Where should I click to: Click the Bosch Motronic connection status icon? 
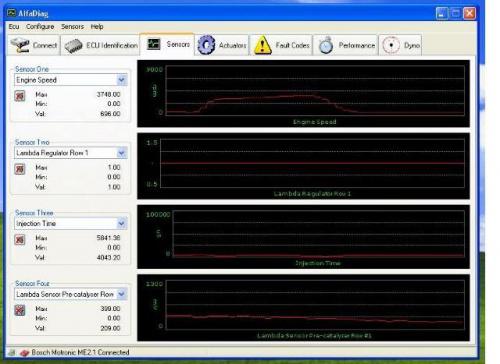click(x=24, y=353)
